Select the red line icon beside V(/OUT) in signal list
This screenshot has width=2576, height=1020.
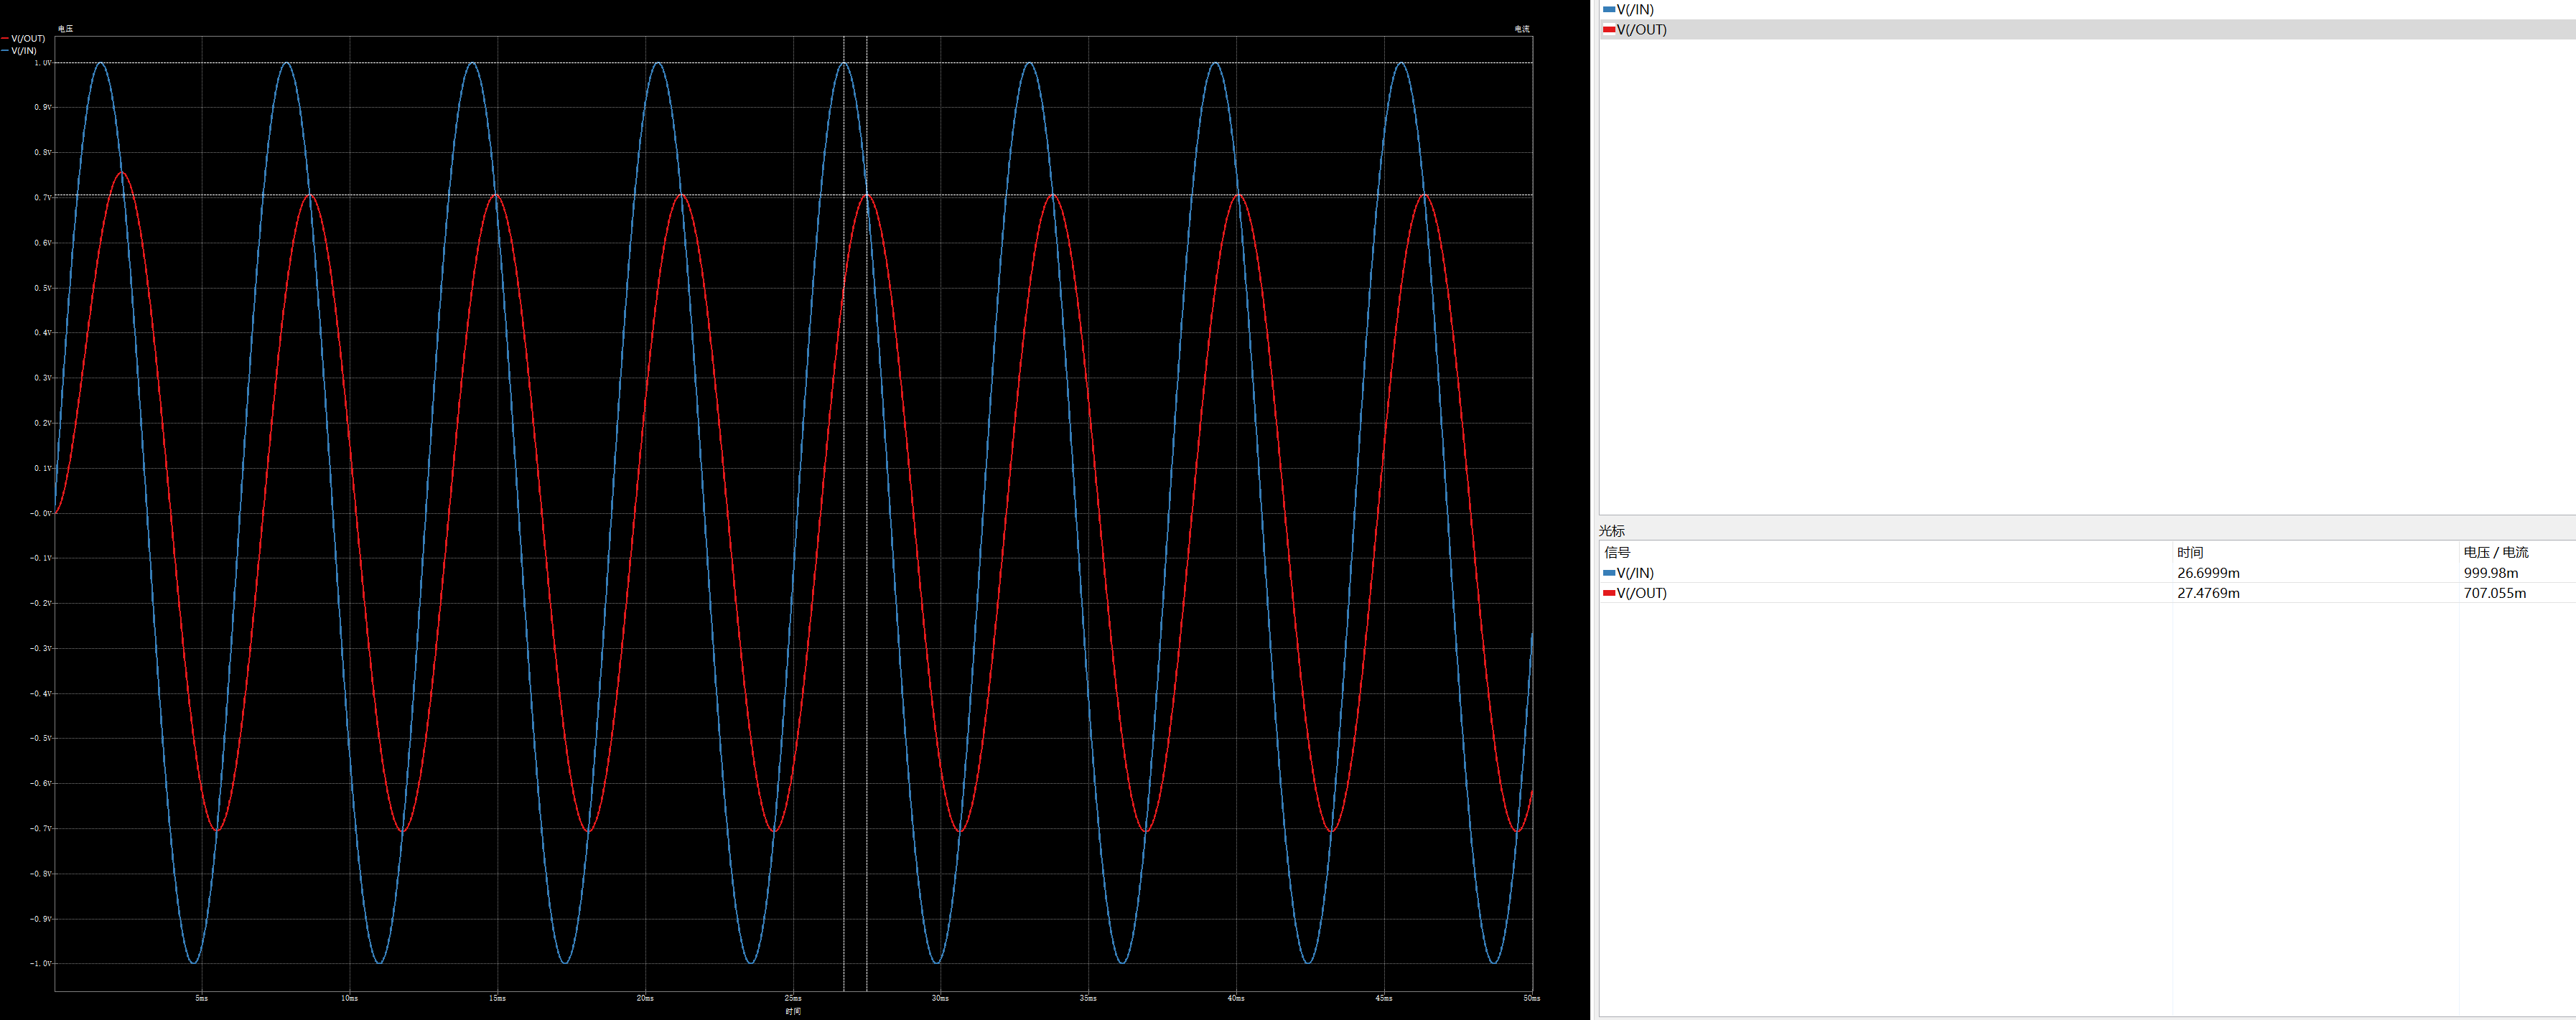click(x=1610, y=29)
